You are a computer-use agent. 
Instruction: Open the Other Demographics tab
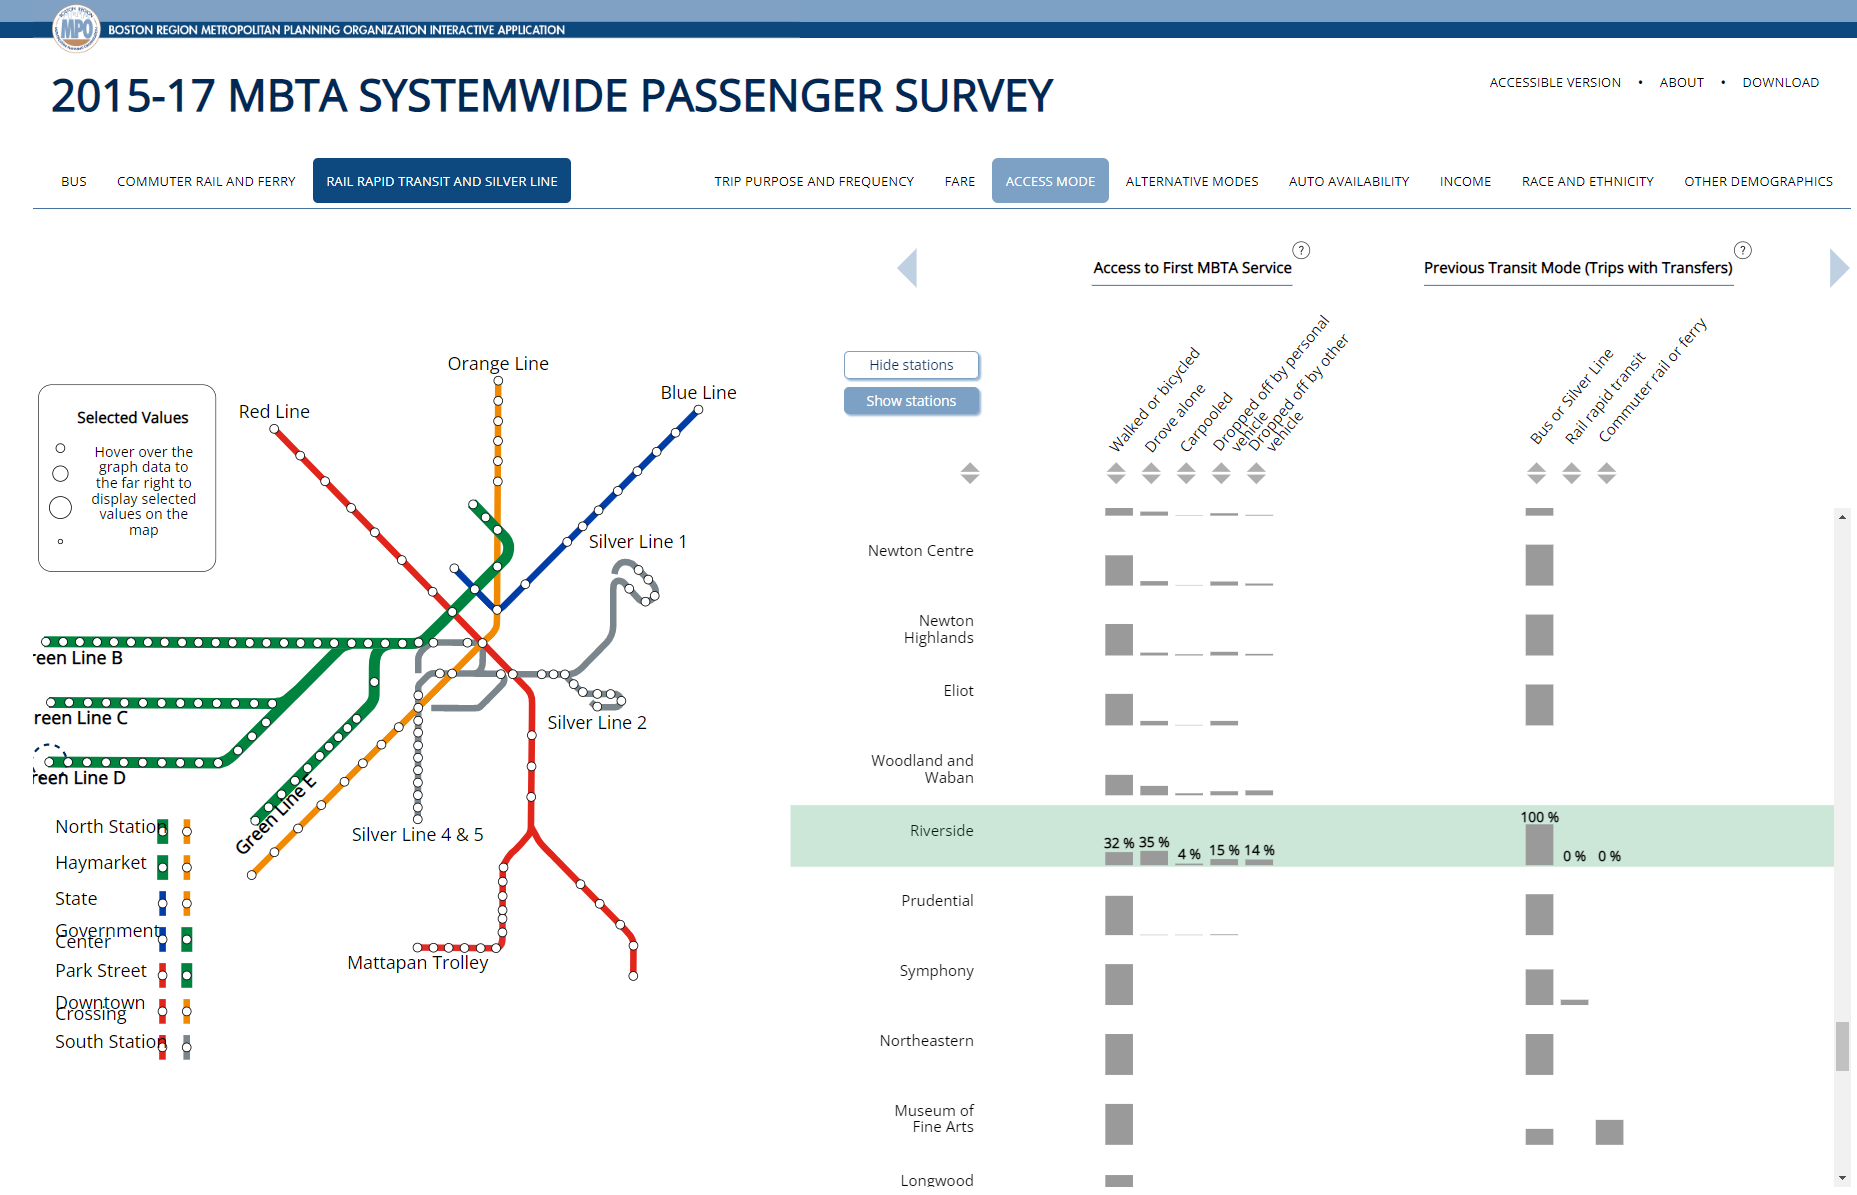tap(1758, 181)
